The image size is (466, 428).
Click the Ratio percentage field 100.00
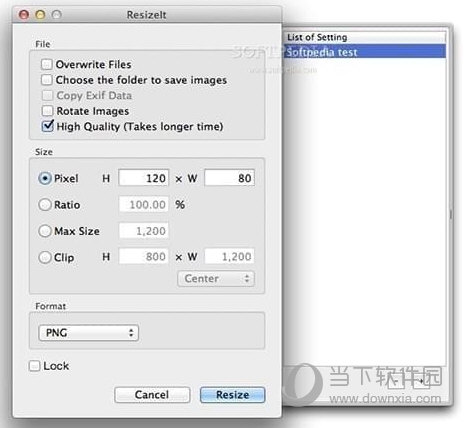(144, 204)
